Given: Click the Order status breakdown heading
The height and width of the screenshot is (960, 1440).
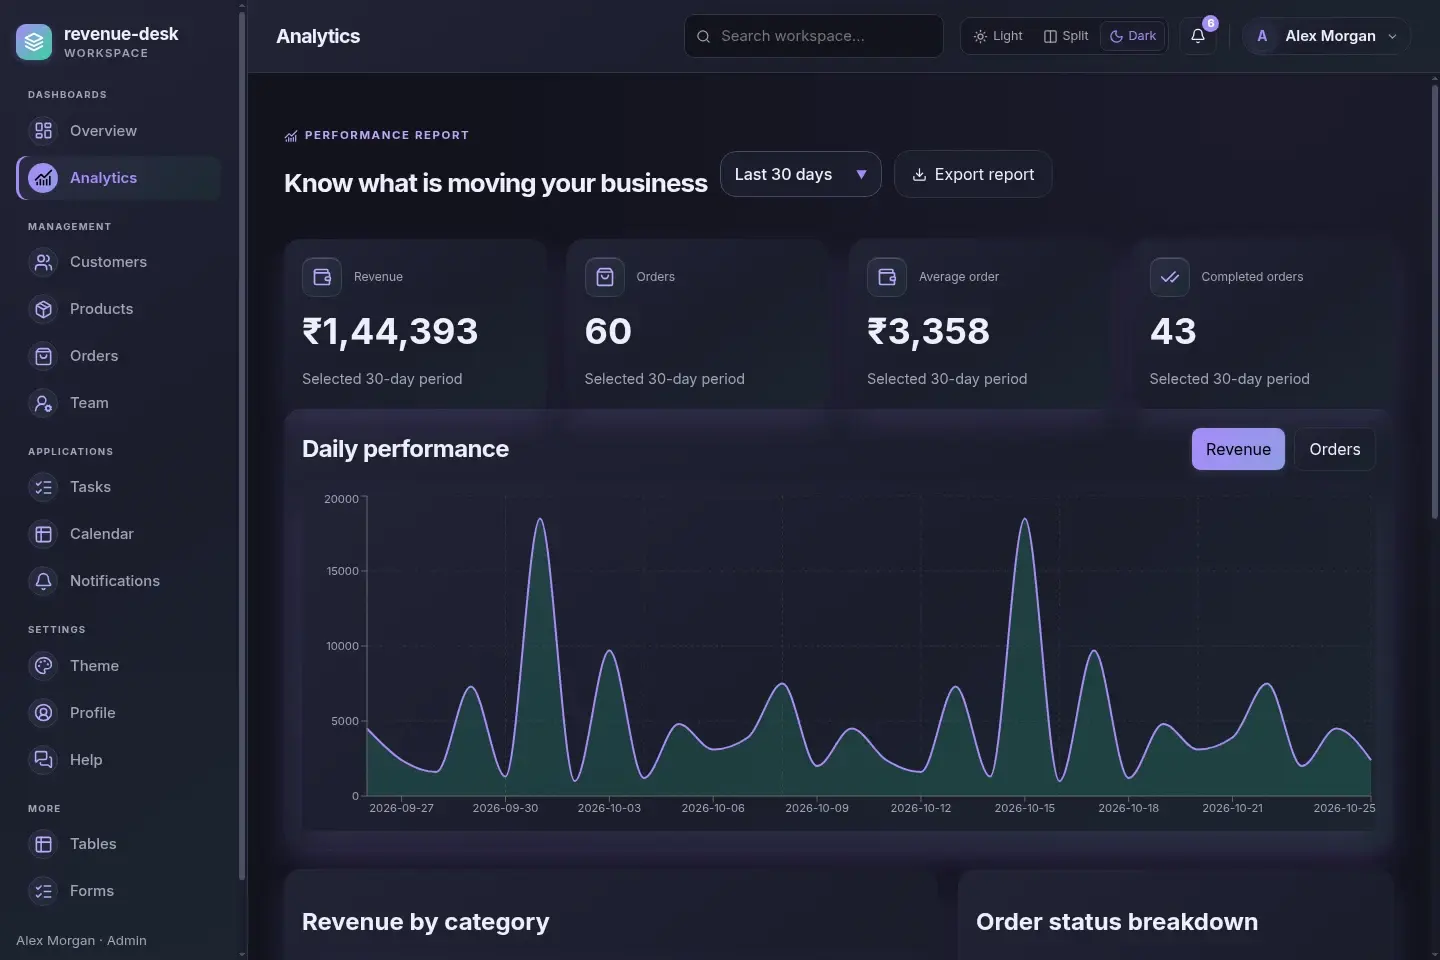Looking at the screenshot, I should (x=1117, y=922).
